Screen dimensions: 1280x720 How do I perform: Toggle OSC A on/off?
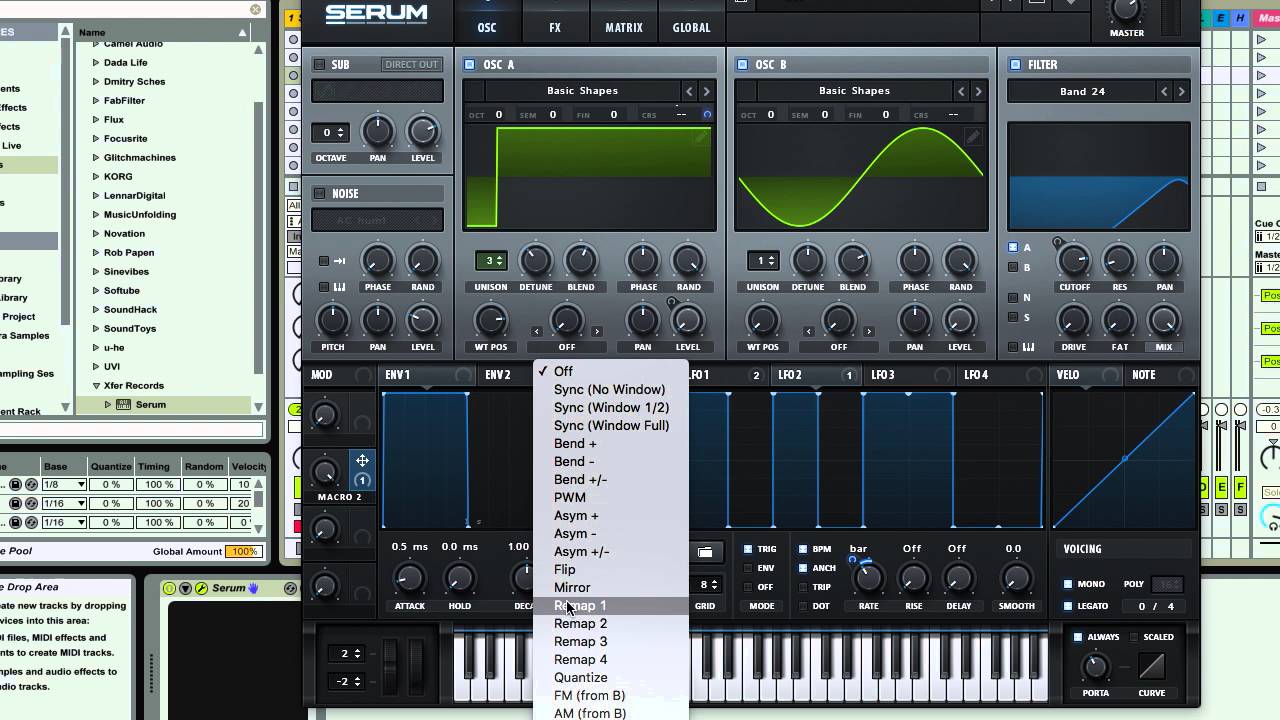coord(469,65)
